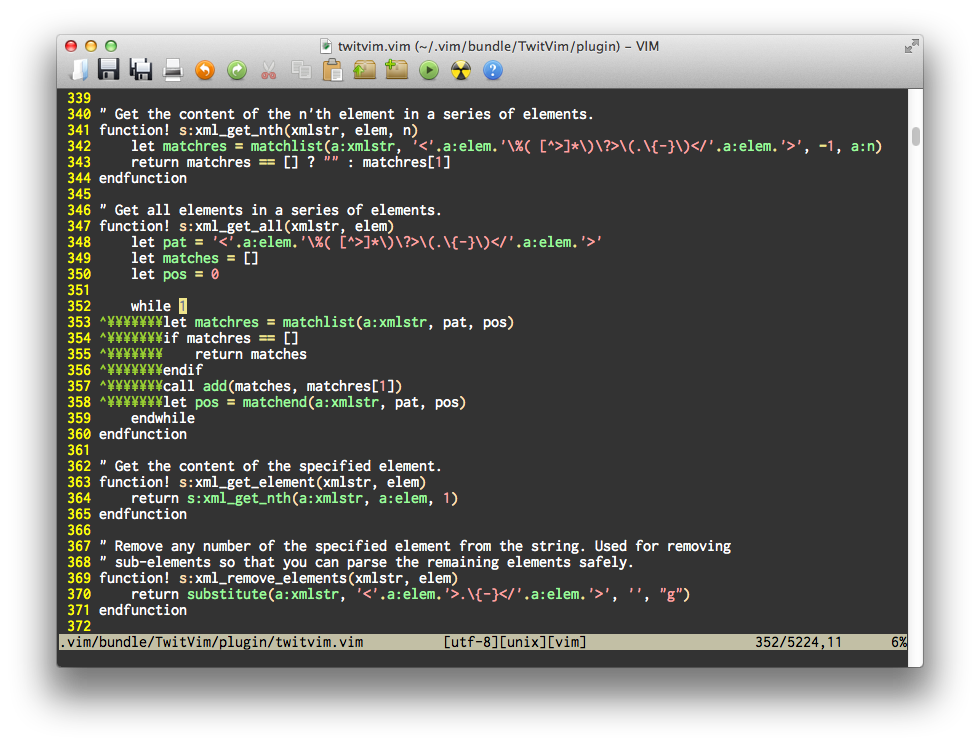980x746 pixels.
Task: Click the Save Session folder-plus icon
Action: [x=396, y=69]
